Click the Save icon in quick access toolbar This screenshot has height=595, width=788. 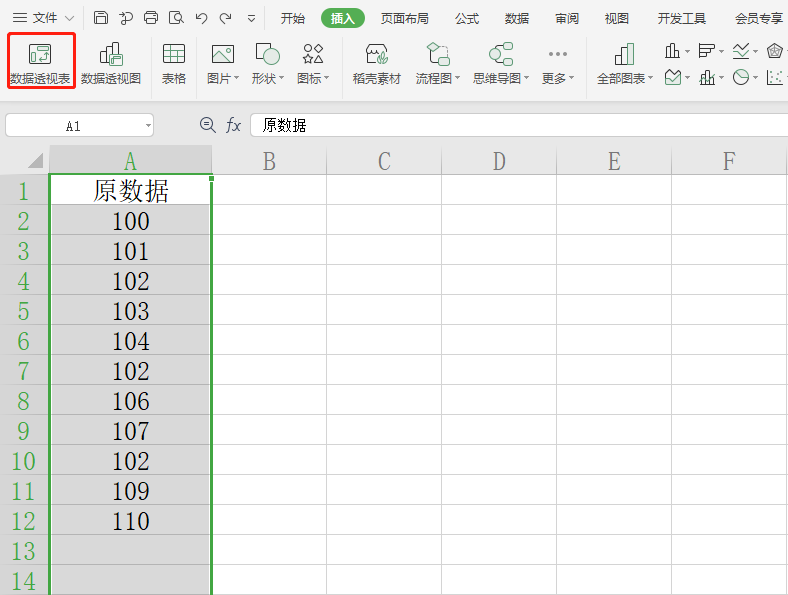tap(101, 18)
